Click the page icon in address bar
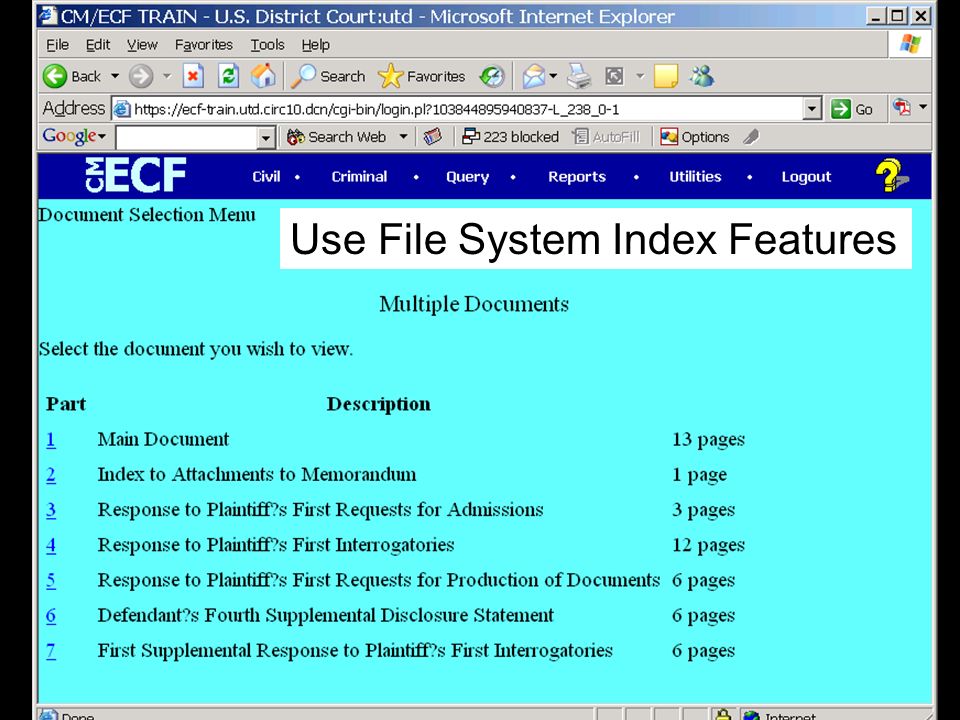The width and height of the screenshot is (960, 720). point(122,109)
